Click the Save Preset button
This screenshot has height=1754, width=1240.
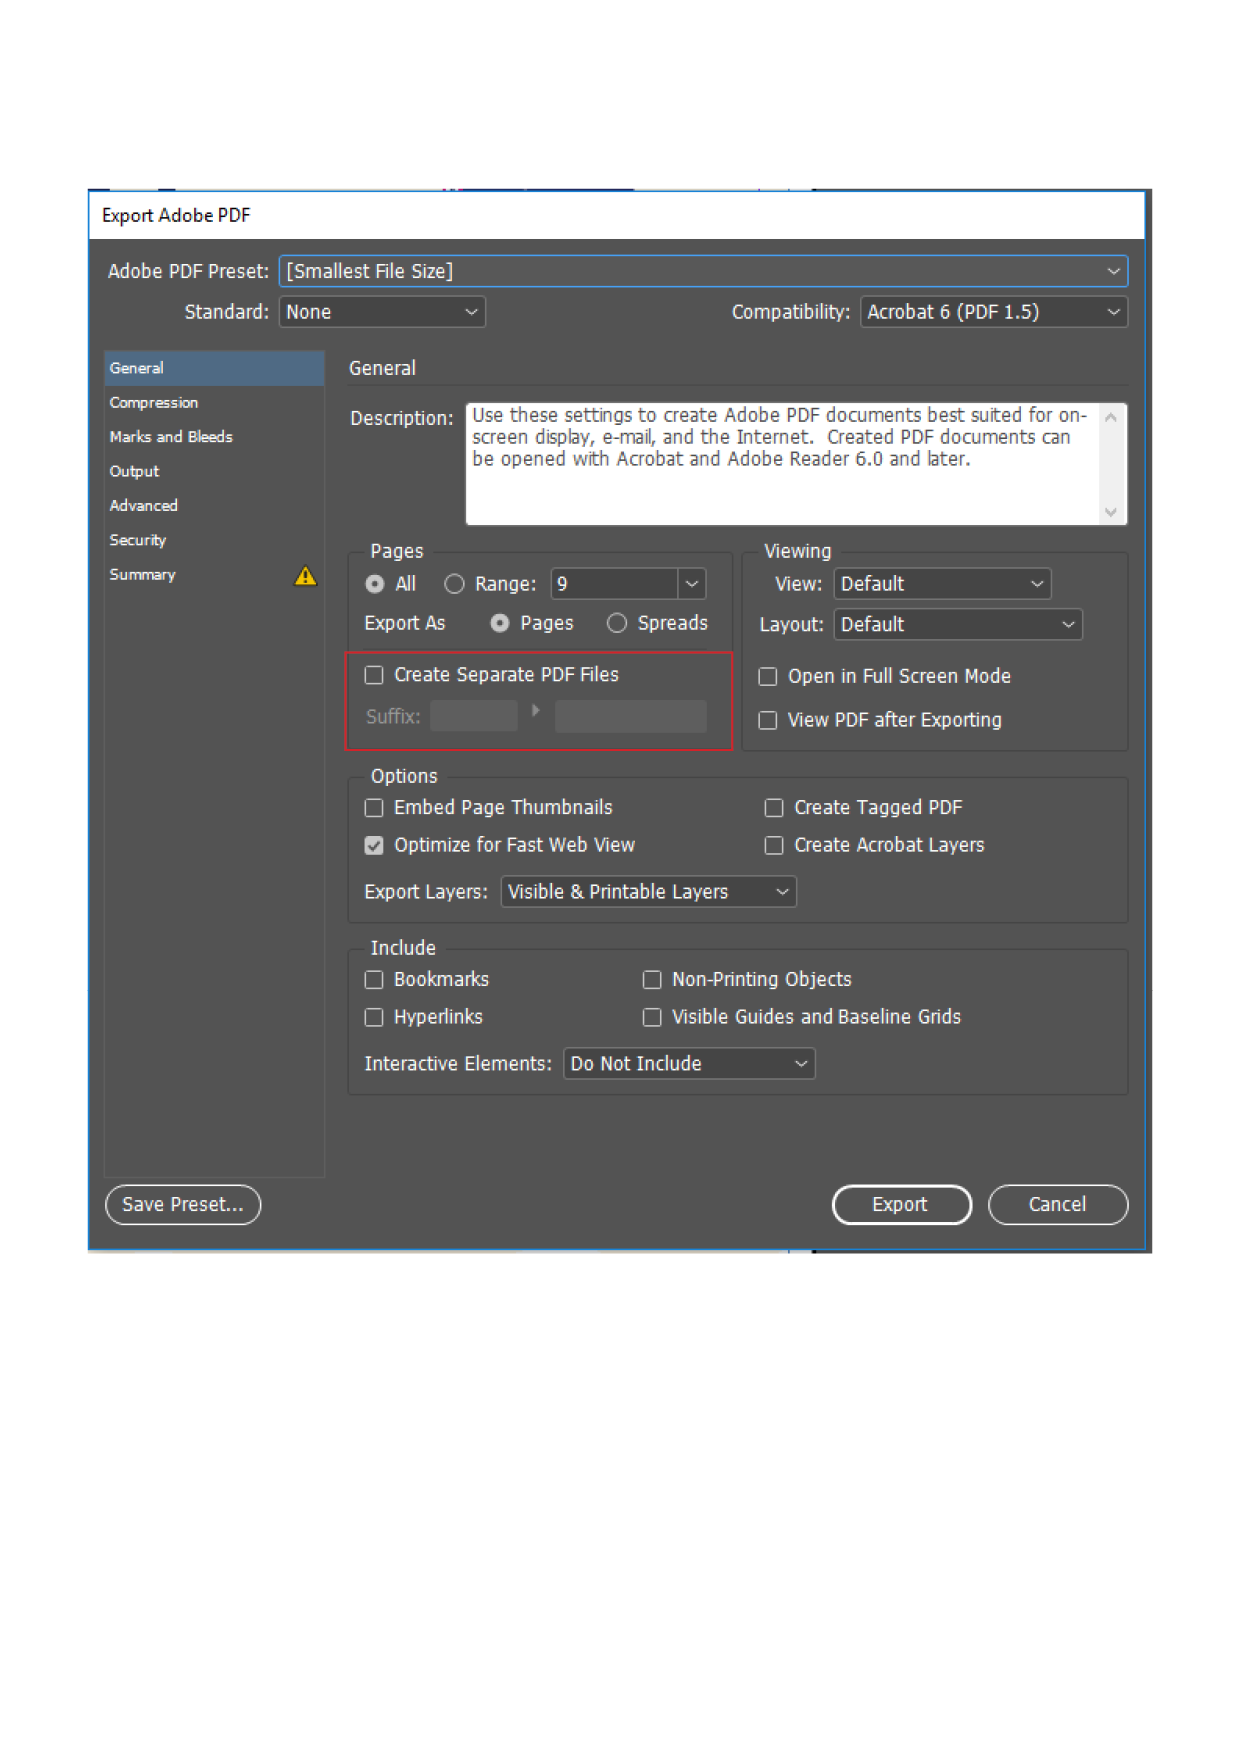pos(183,1205)
